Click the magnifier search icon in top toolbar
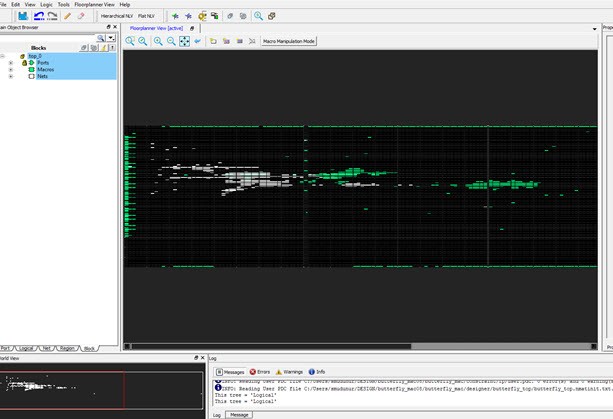This screenshot has width=613, height=419. [259, 16]
